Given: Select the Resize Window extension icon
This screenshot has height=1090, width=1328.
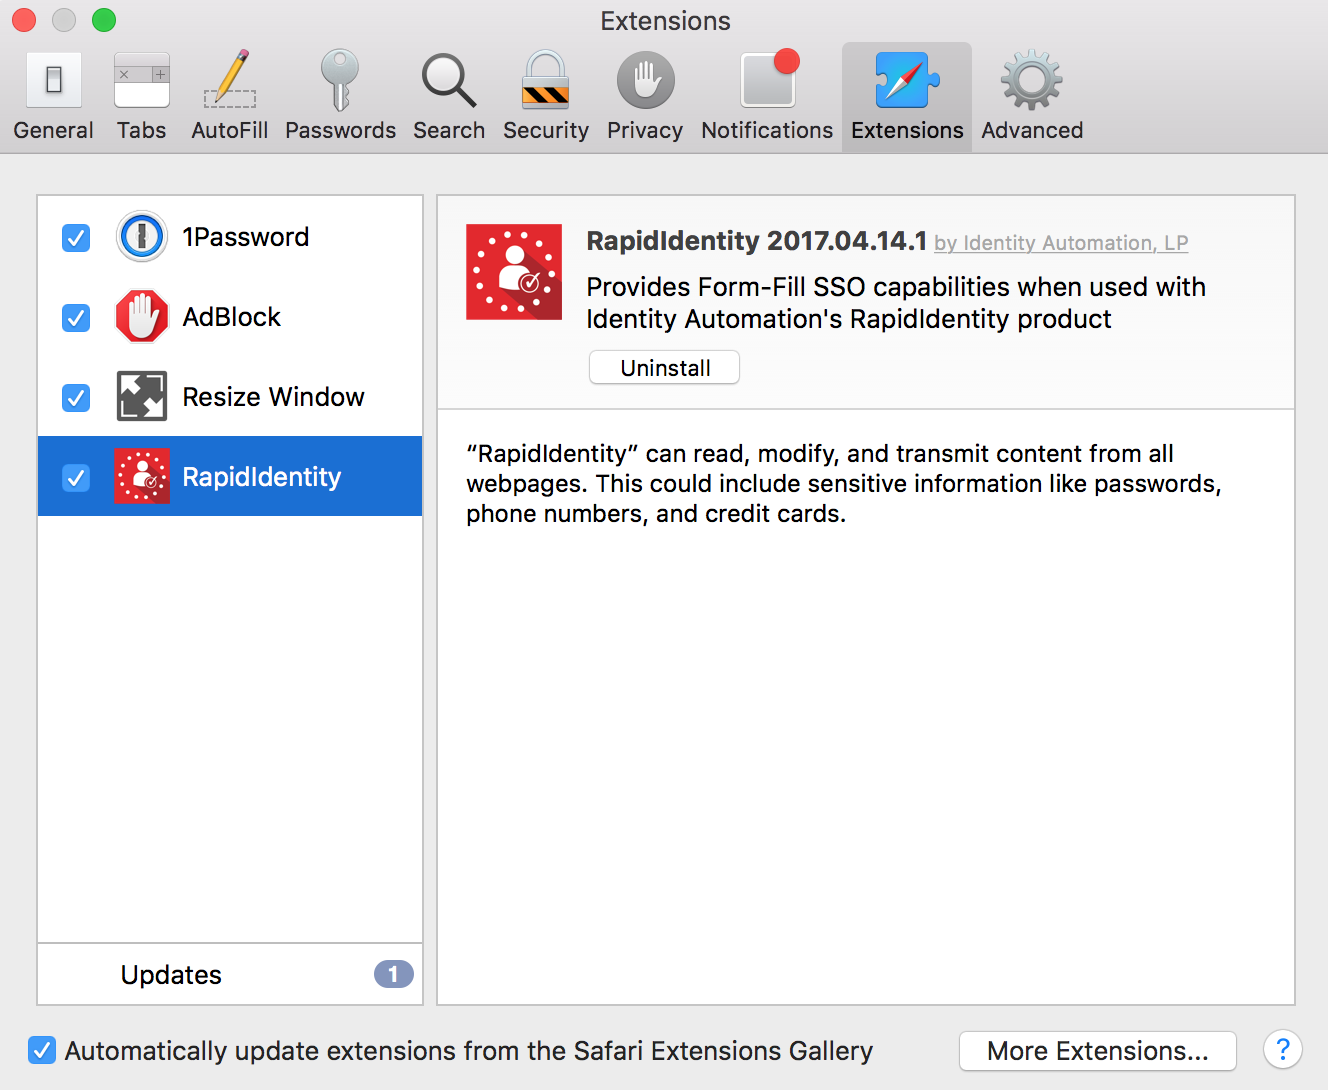Looking at the screenshot, I should [x=142, y=397].
